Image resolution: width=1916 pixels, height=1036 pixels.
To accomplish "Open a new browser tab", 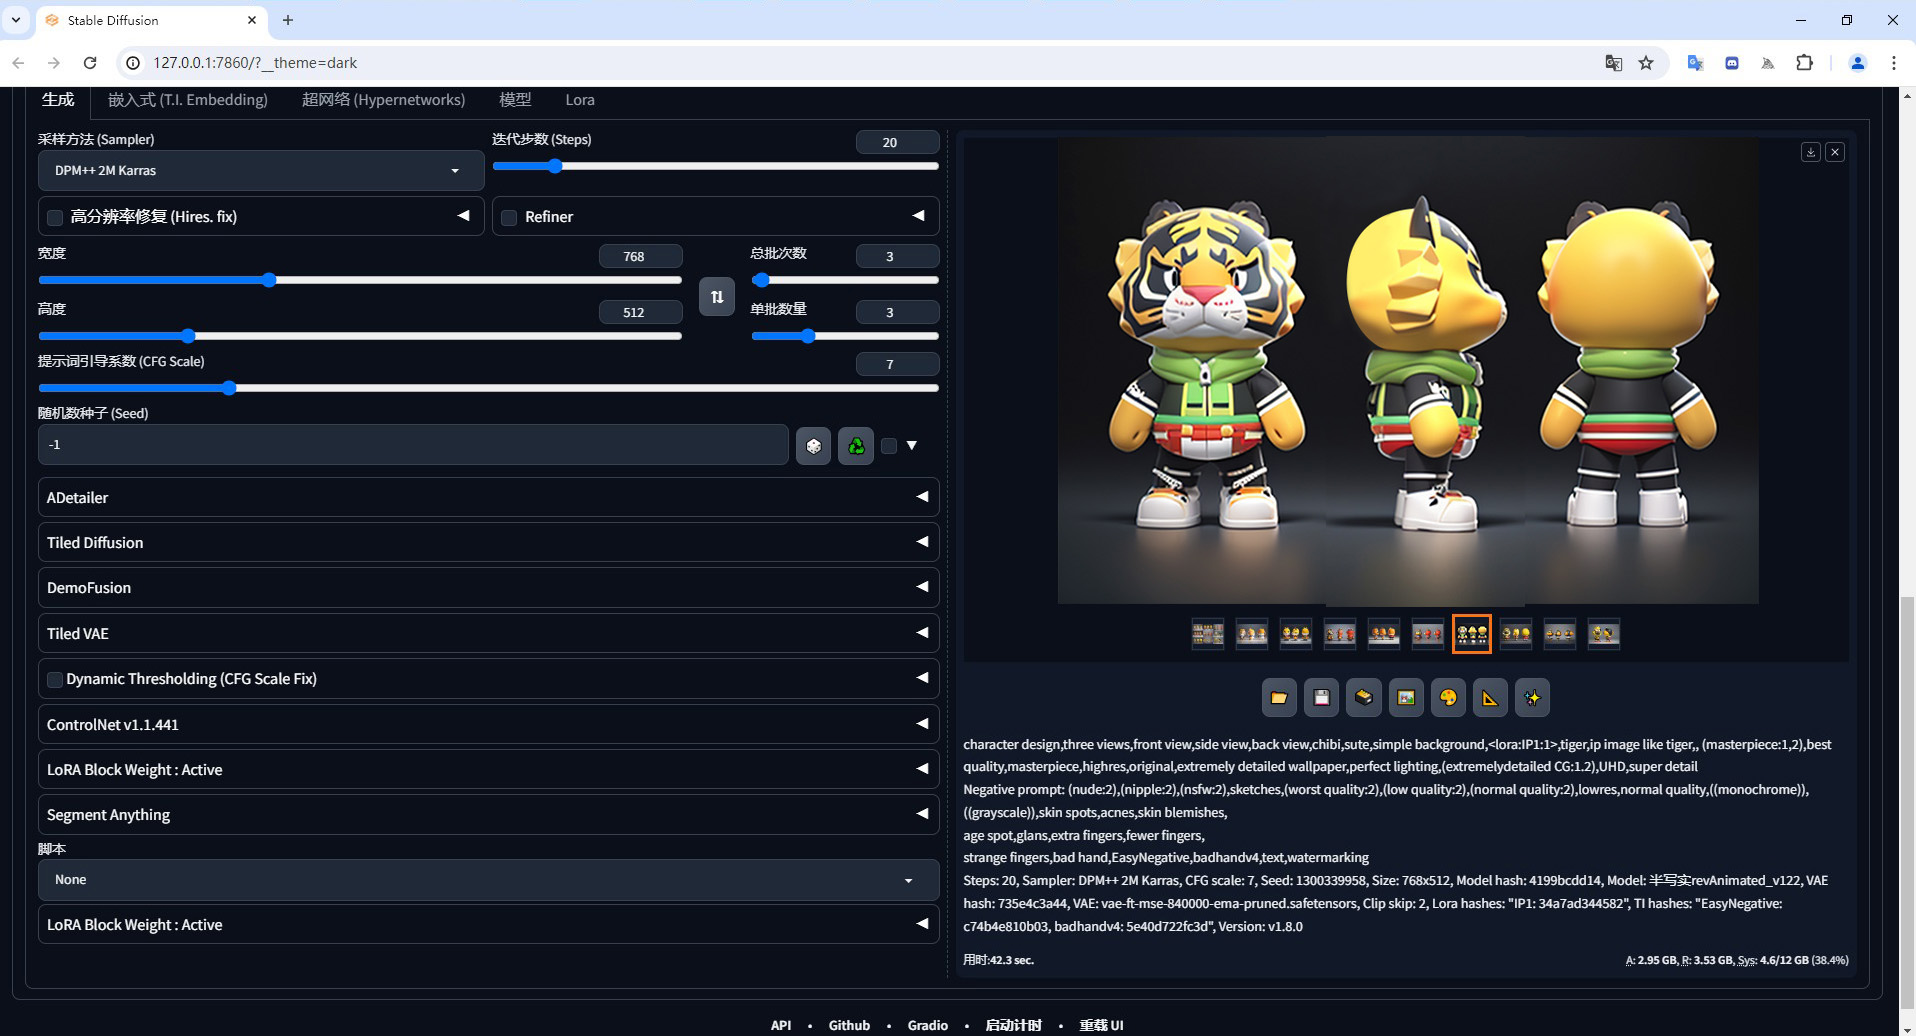I will click(x=288, y=20).
